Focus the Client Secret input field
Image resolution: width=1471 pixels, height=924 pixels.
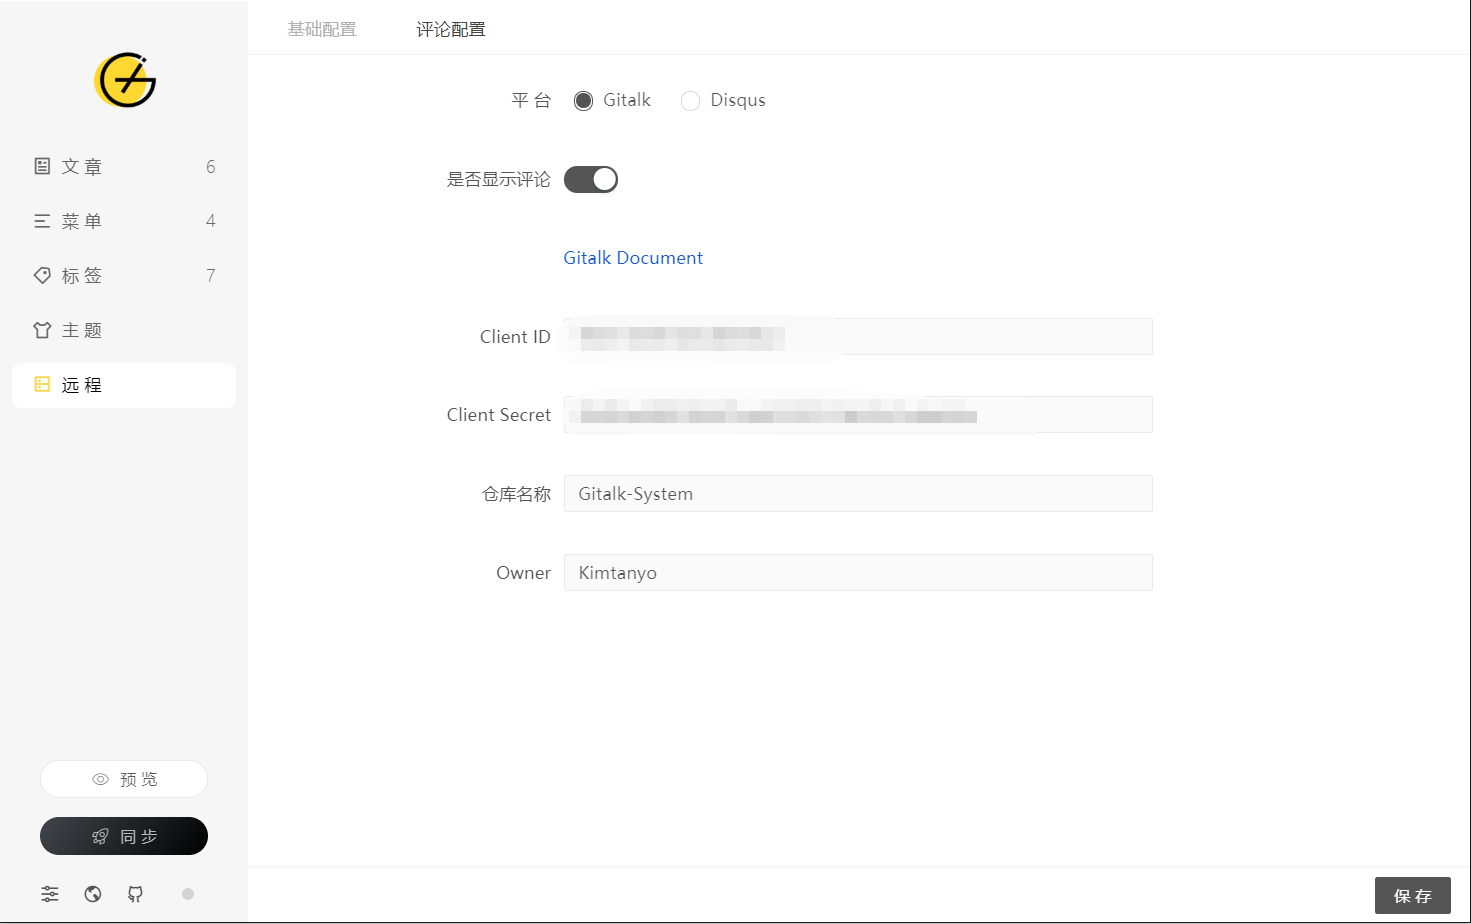pyautogui.click(x=858, y=415)
